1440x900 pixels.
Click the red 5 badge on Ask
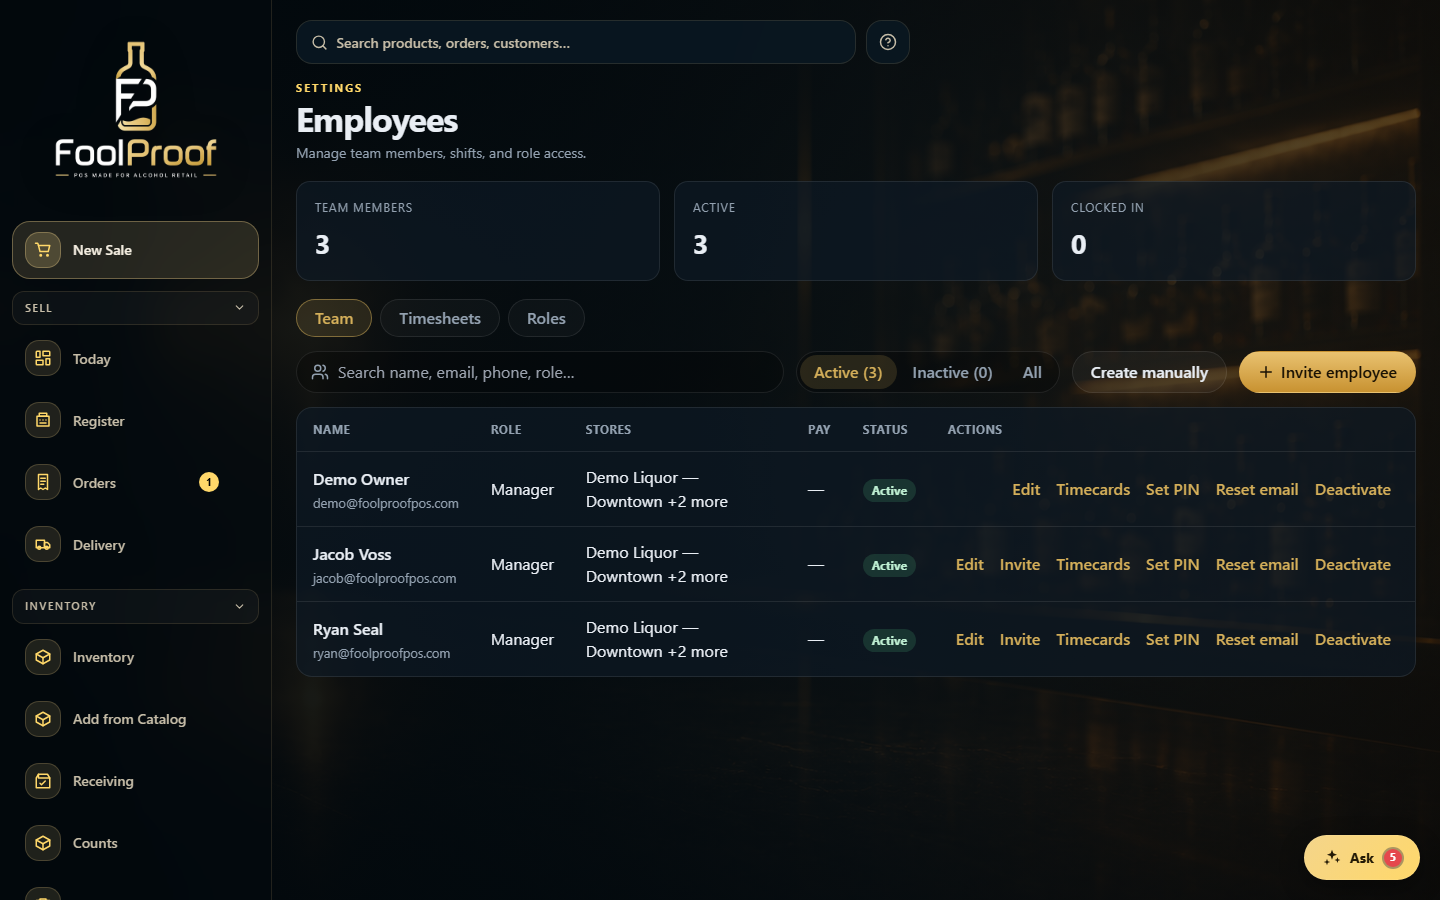(1393, 858)
